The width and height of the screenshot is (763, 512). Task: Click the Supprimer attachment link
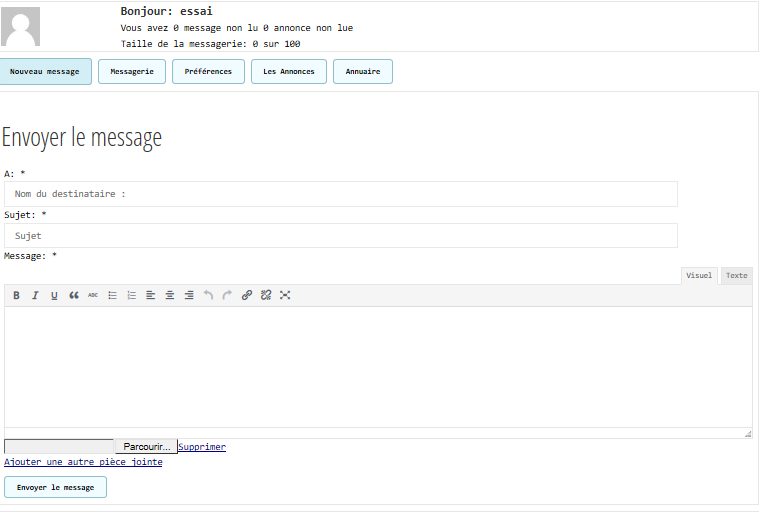(202, 447)
